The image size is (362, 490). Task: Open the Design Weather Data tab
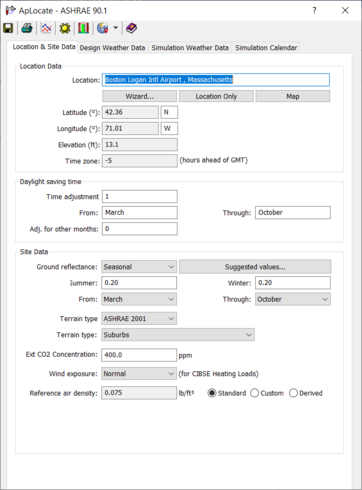(112, 48)
